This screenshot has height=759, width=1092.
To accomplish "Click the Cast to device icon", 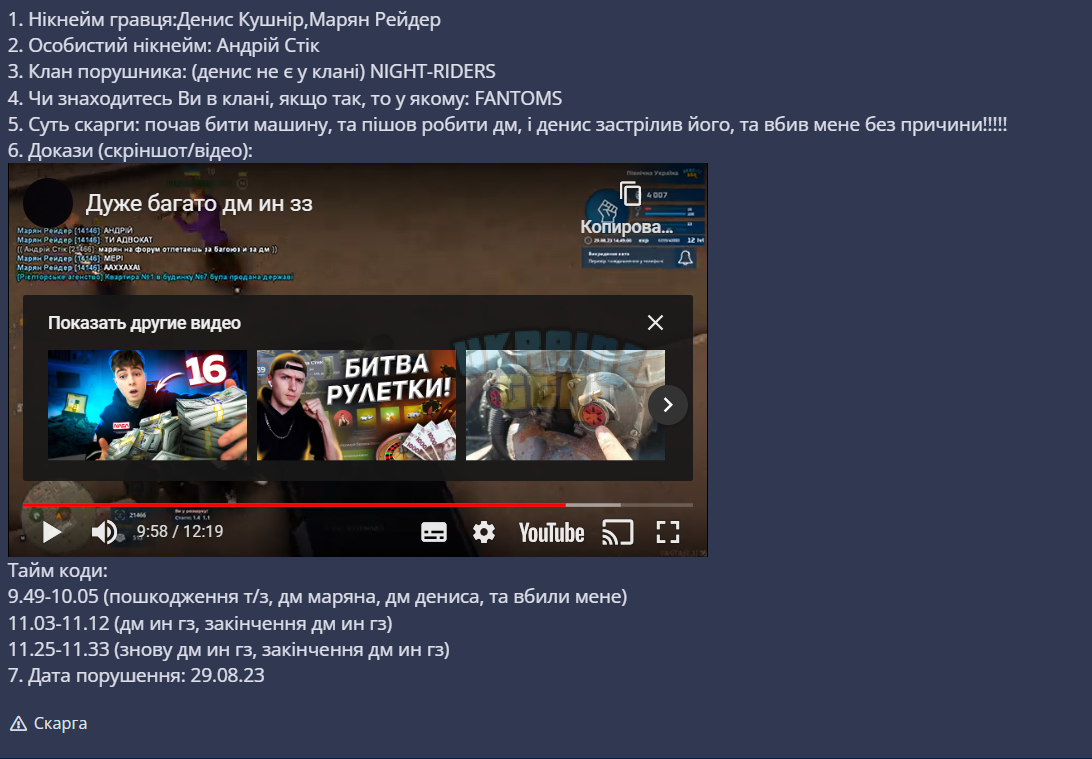I will (x=618, y=533).
